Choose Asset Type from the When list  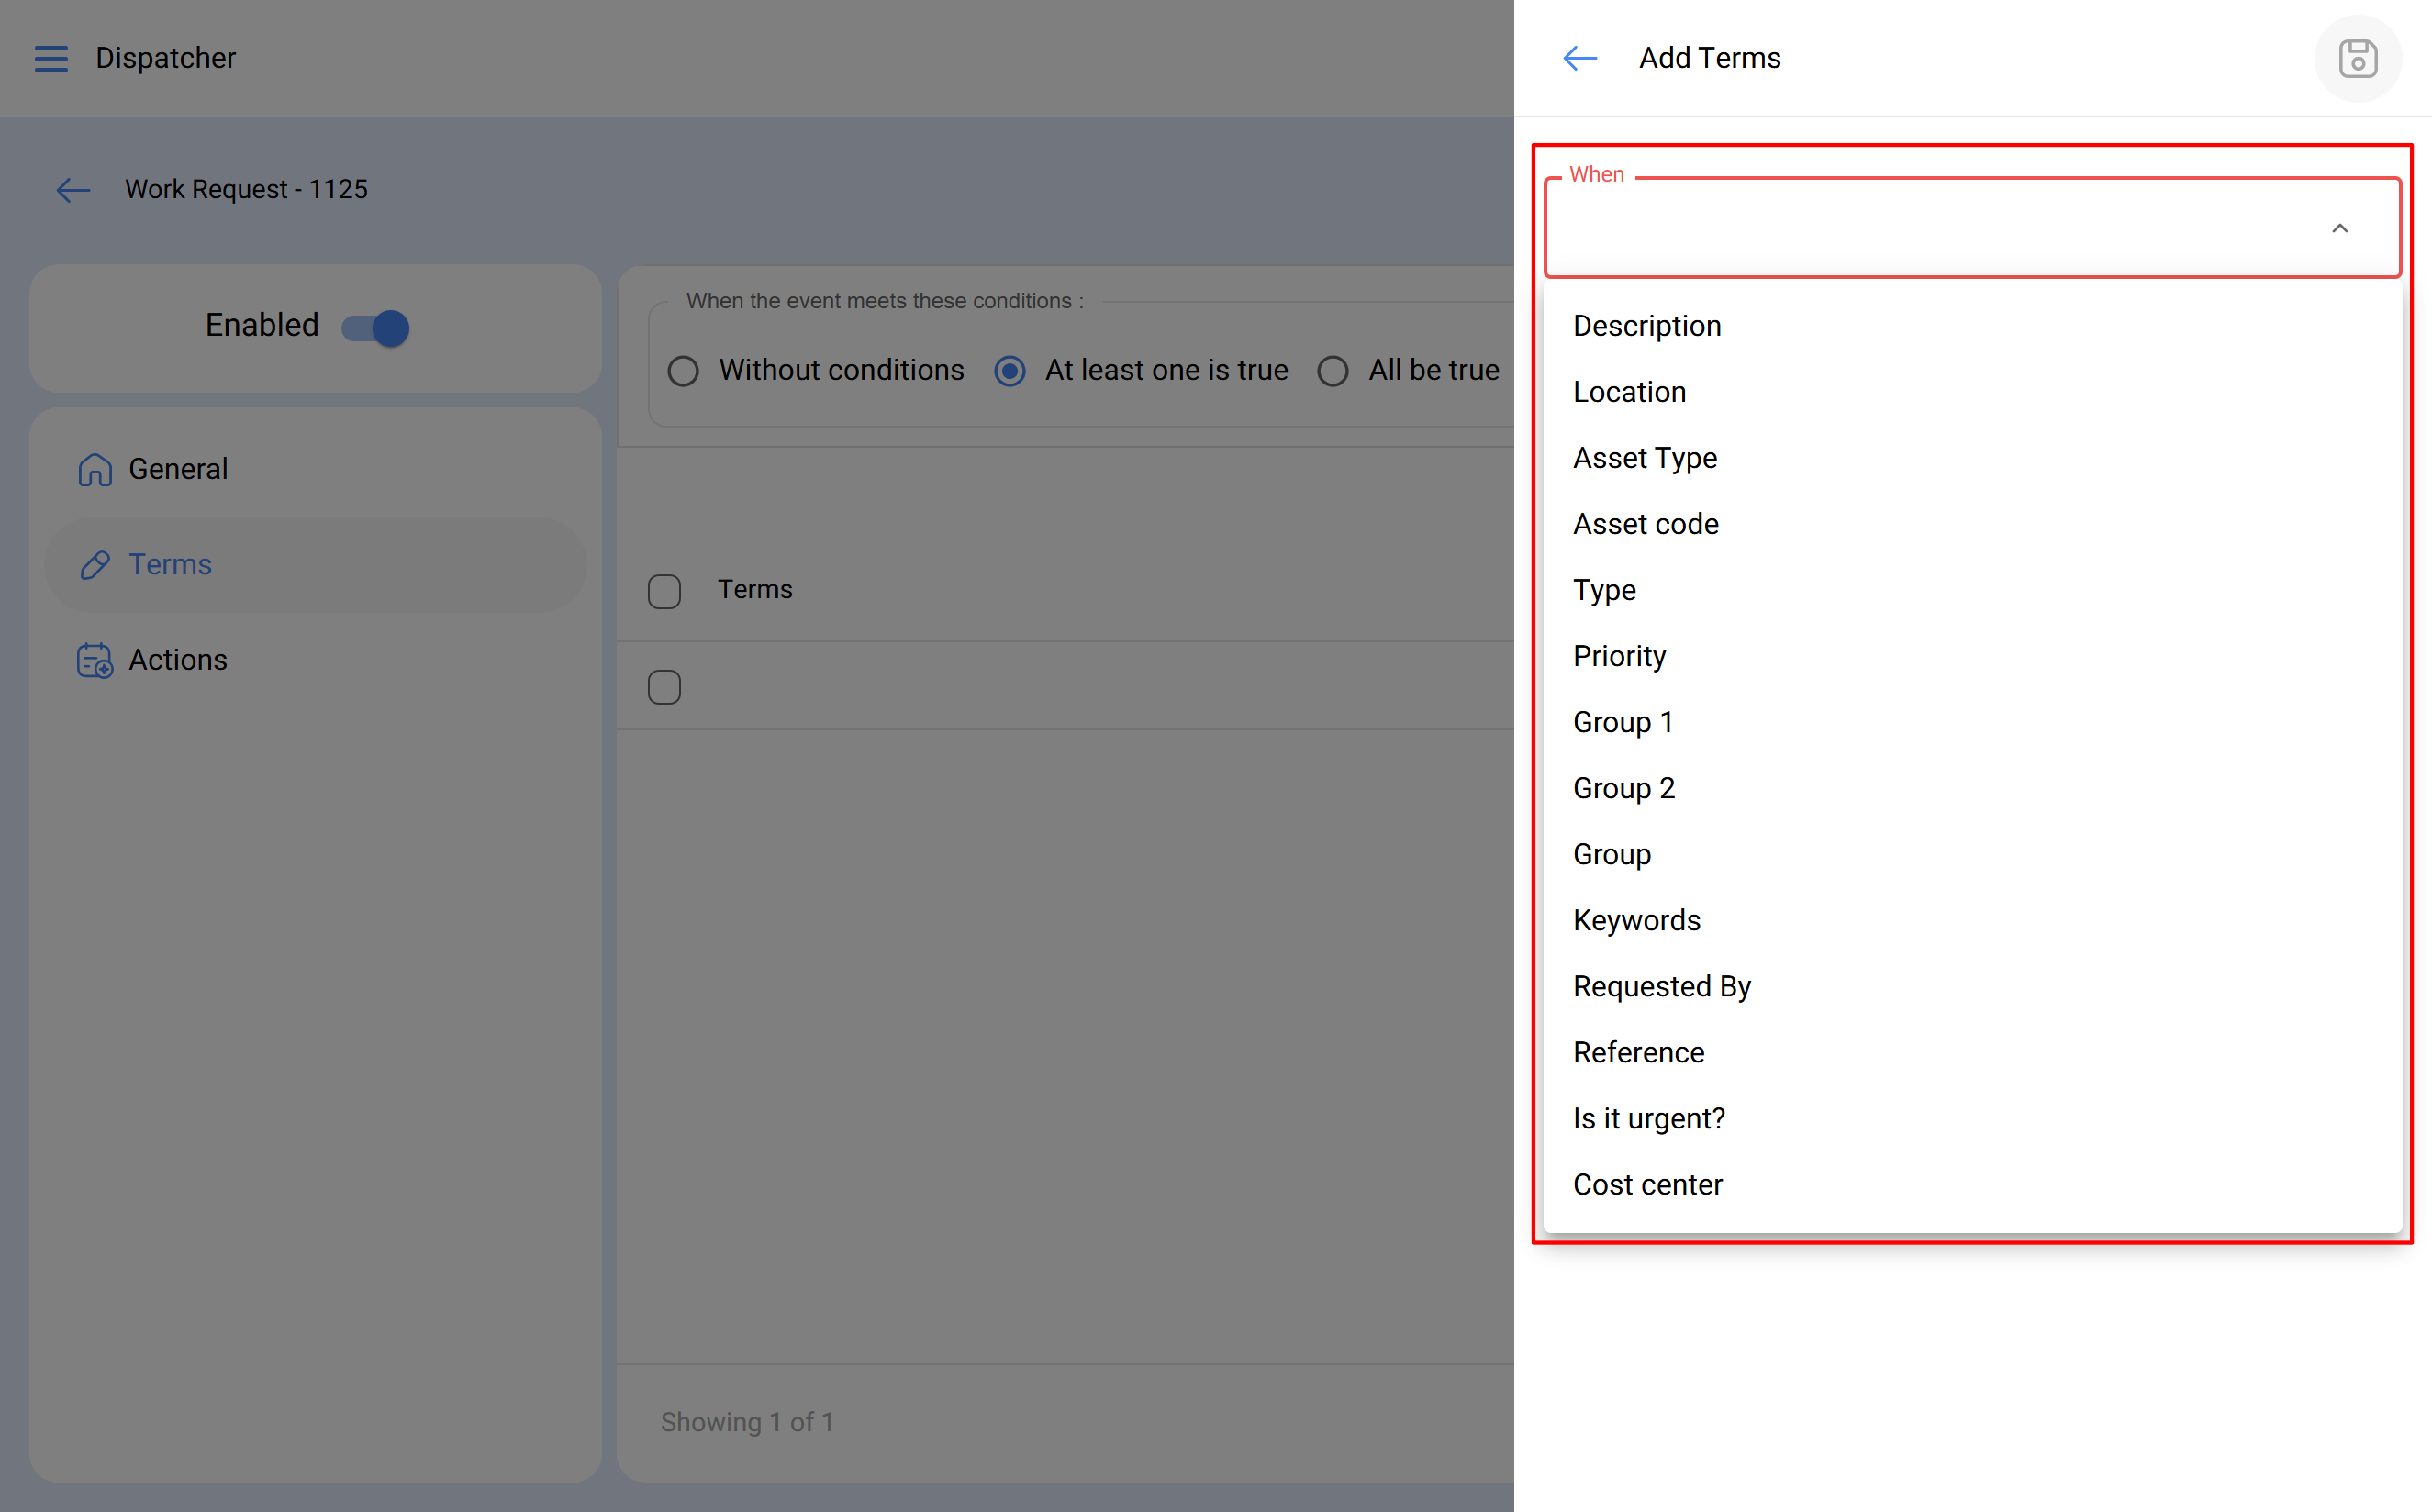(x=1645, y=458)
